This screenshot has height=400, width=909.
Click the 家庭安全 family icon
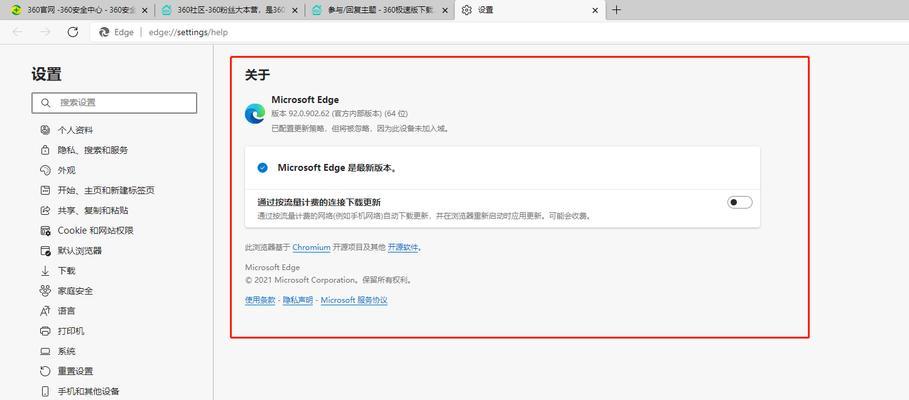tap(45, 291)
